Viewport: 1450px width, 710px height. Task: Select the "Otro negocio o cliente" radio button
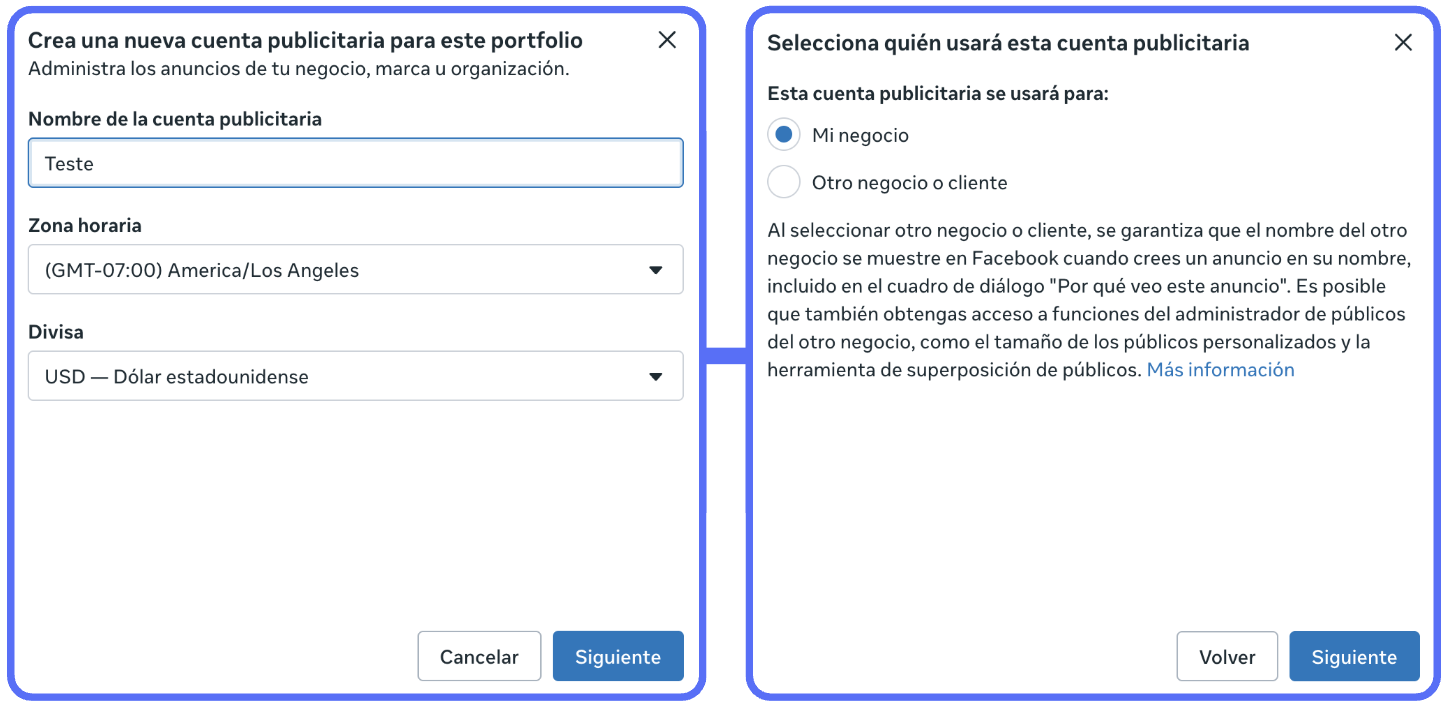point(784,183)
